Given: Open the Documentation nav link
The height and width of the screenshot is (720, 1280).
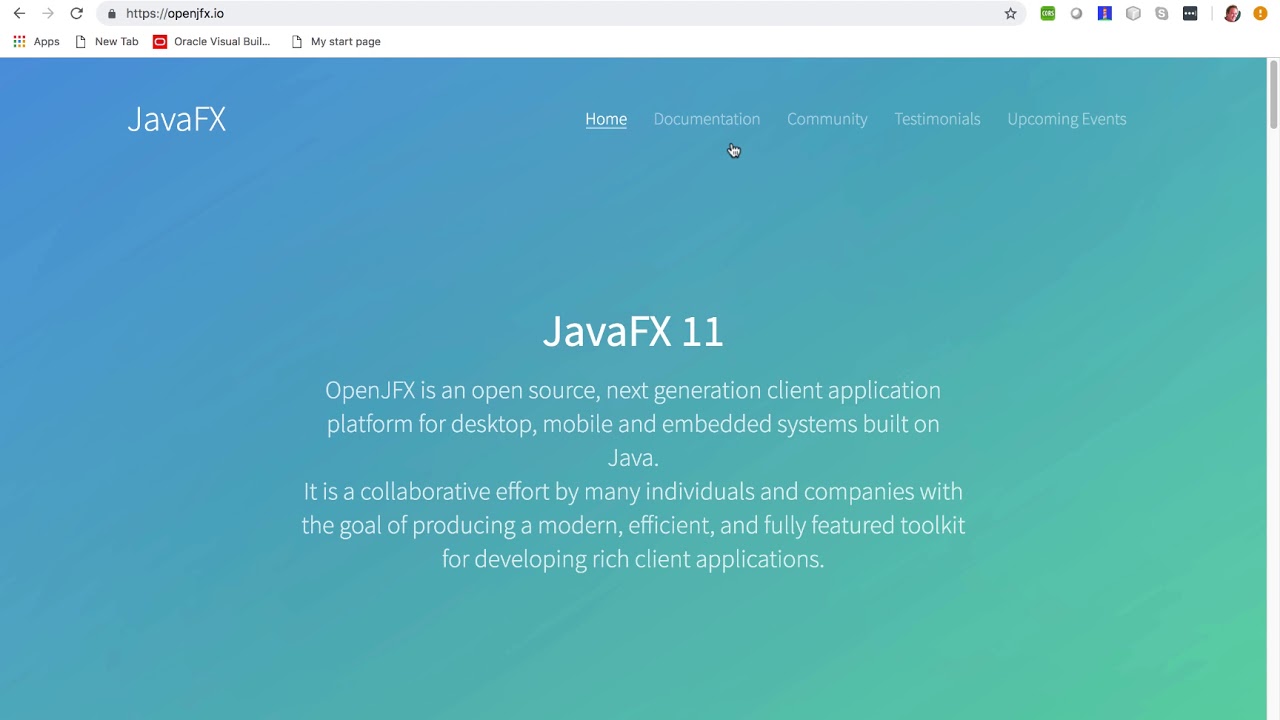Looking at the screenshot, I should click(x=707, y=119).
